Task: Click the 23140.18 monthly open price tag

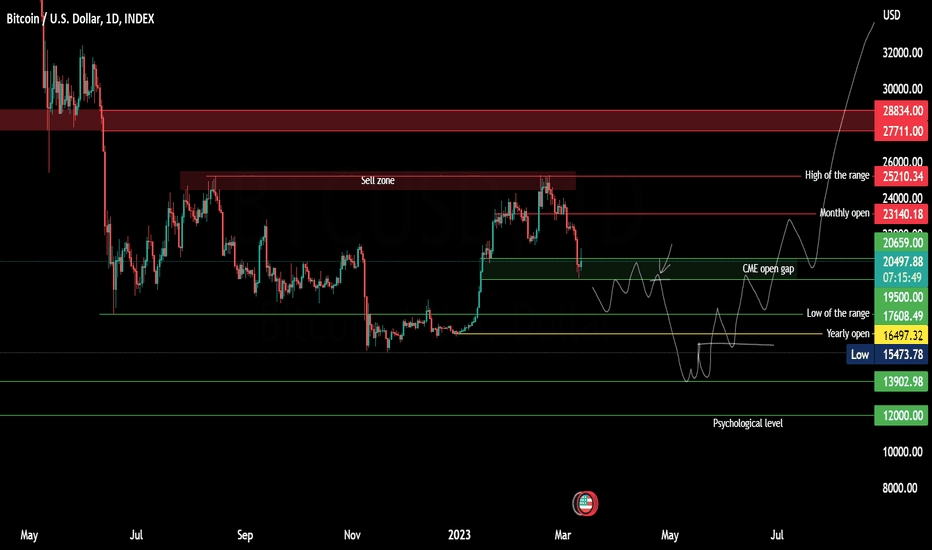Action: (901, 213)
